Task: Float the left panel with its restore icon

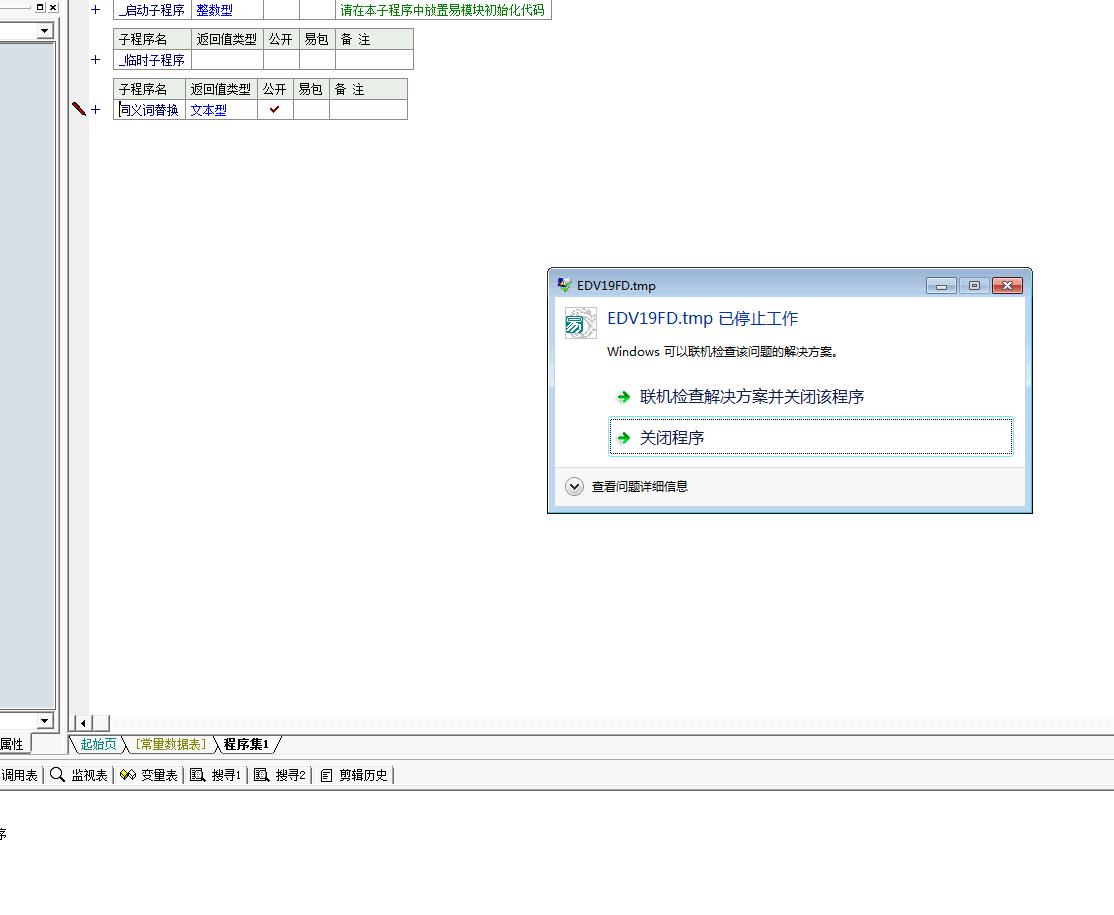Action: pyautogui.click(x=40, y=7)
